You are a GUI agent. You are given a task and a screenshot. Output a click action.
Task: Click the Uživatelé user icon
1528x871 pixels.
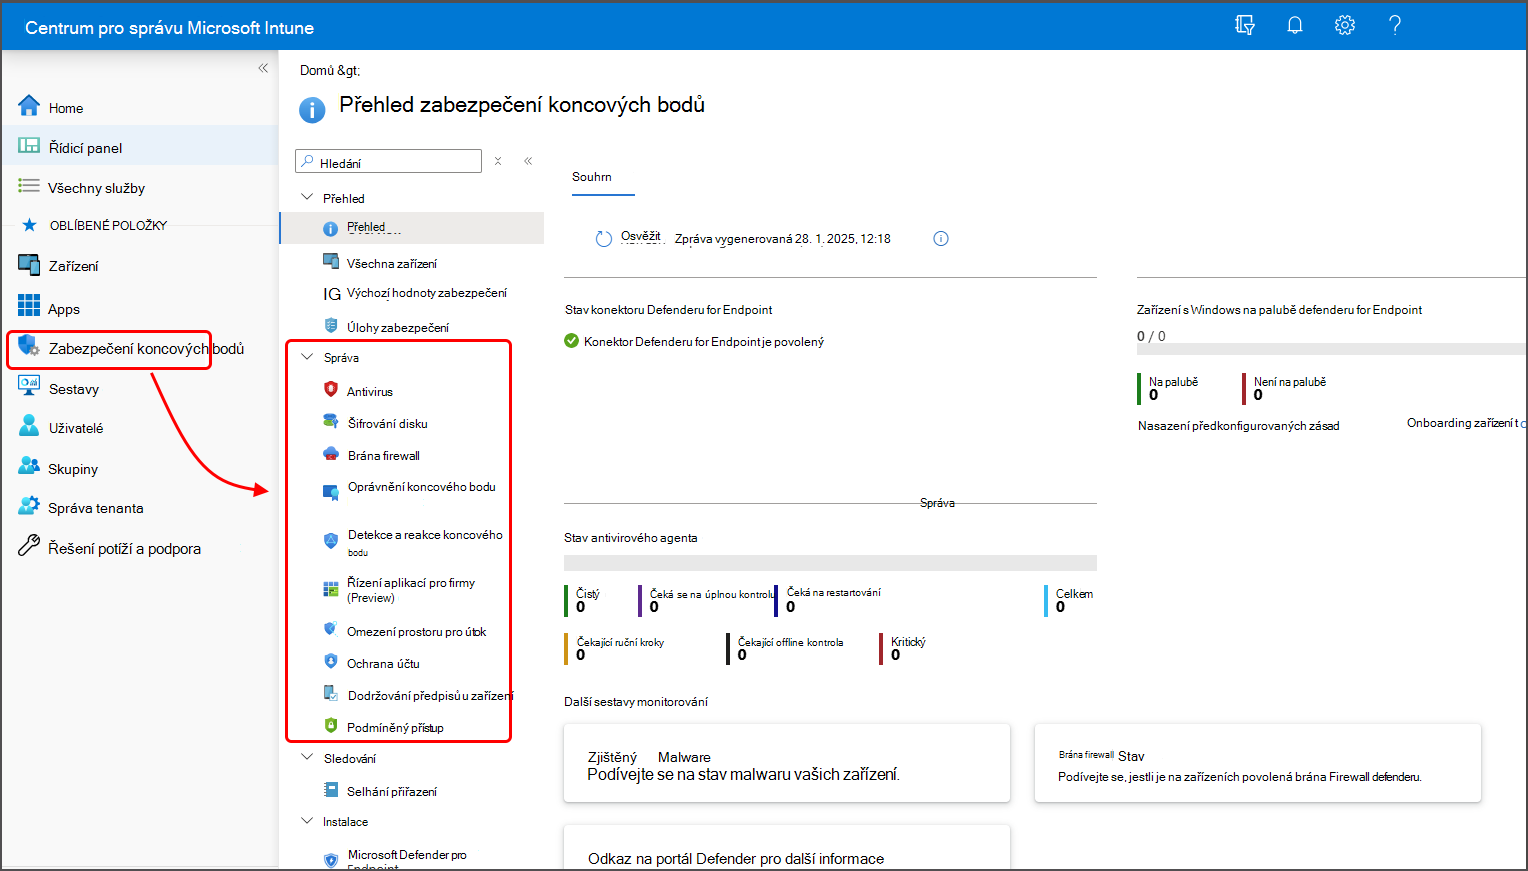pyautogui.click(x=29, y=426)
